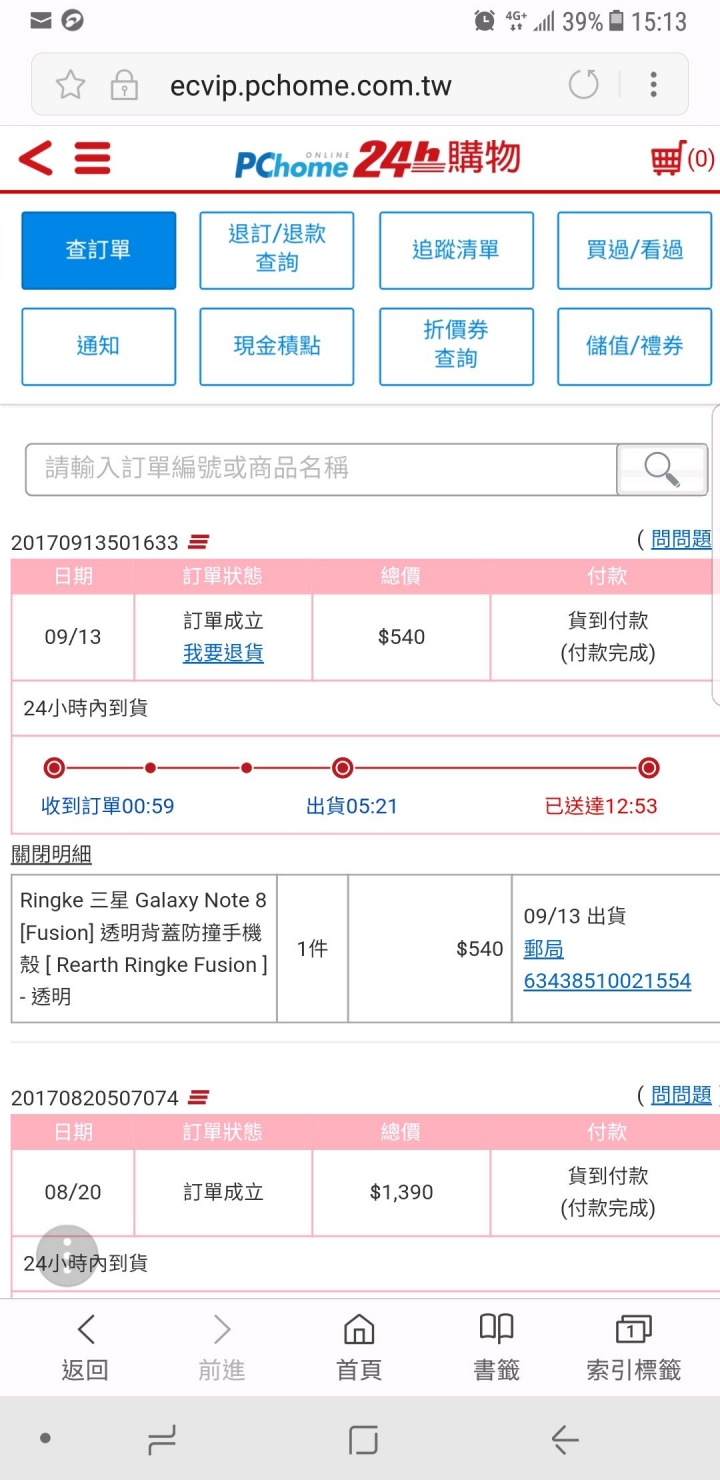
Task: Click the 我要退貨 link
Action: click(223, 653)
